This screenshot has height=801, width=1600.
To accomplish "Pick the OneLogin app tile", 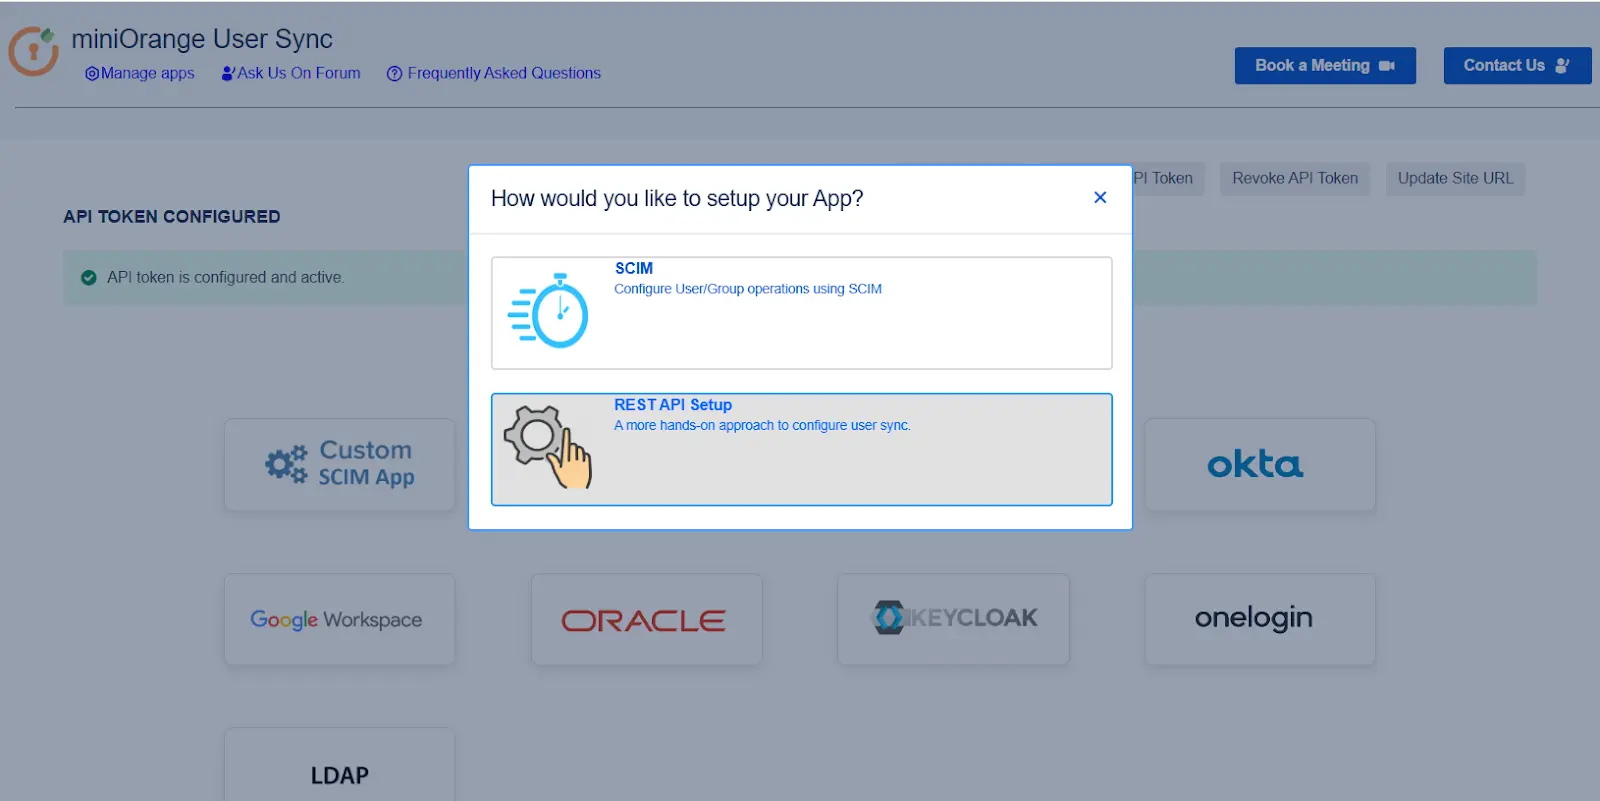I will pos(1259,619).
